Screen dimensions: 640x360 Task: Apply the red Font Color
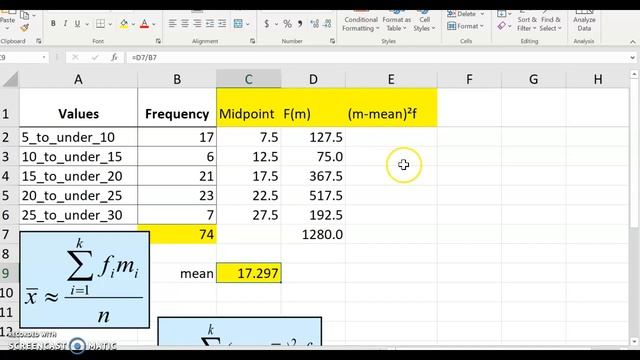pos(144,24)
